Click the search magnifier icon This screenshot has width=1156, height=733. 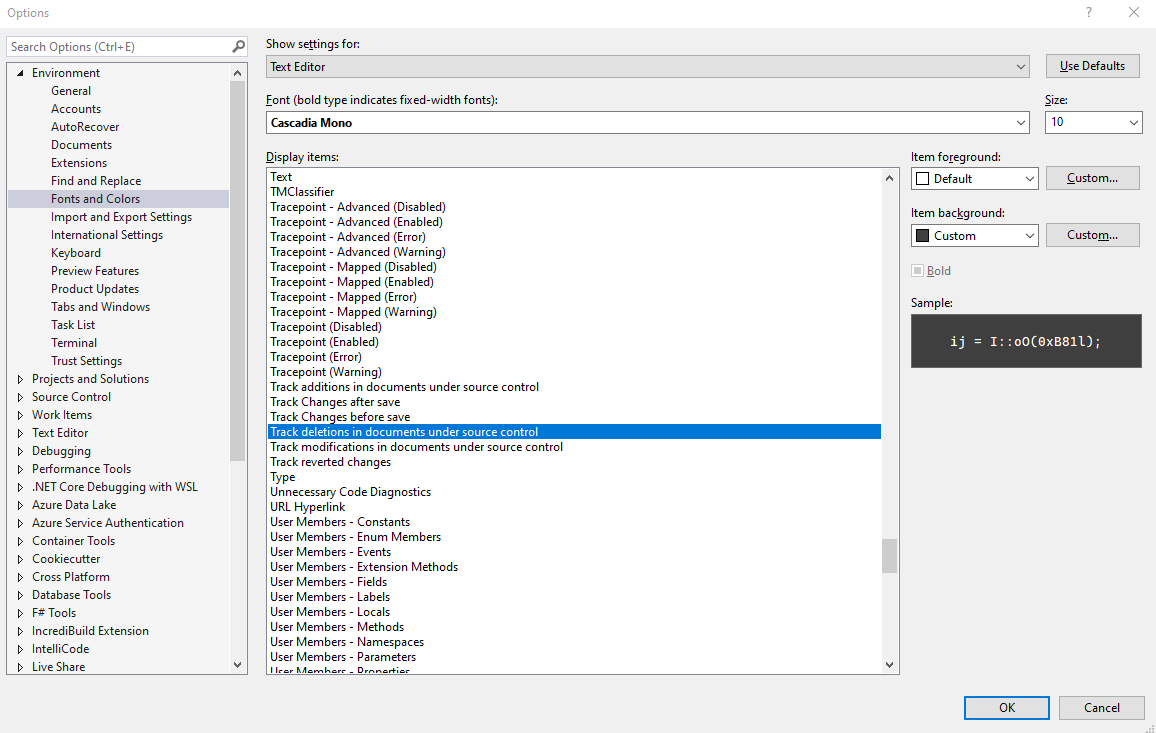237,46
